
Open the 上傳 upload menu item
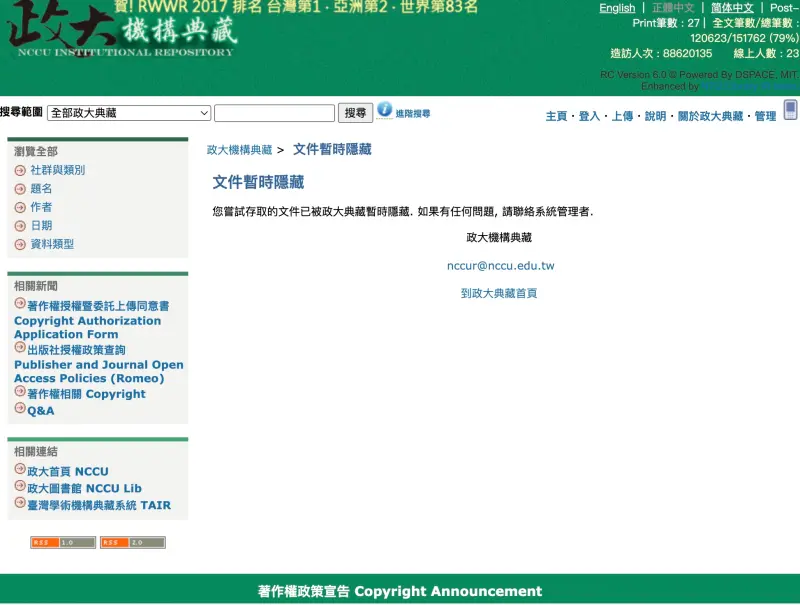click(622, 116)
